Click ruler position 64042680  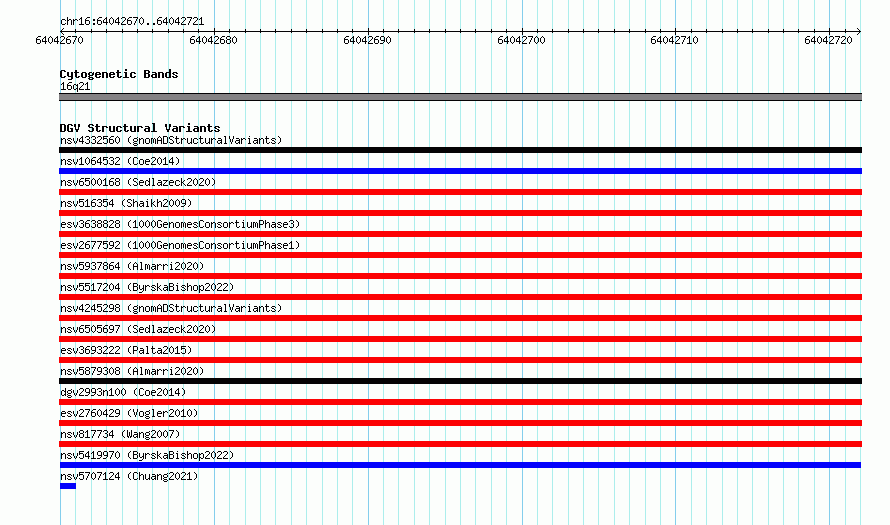213,40
